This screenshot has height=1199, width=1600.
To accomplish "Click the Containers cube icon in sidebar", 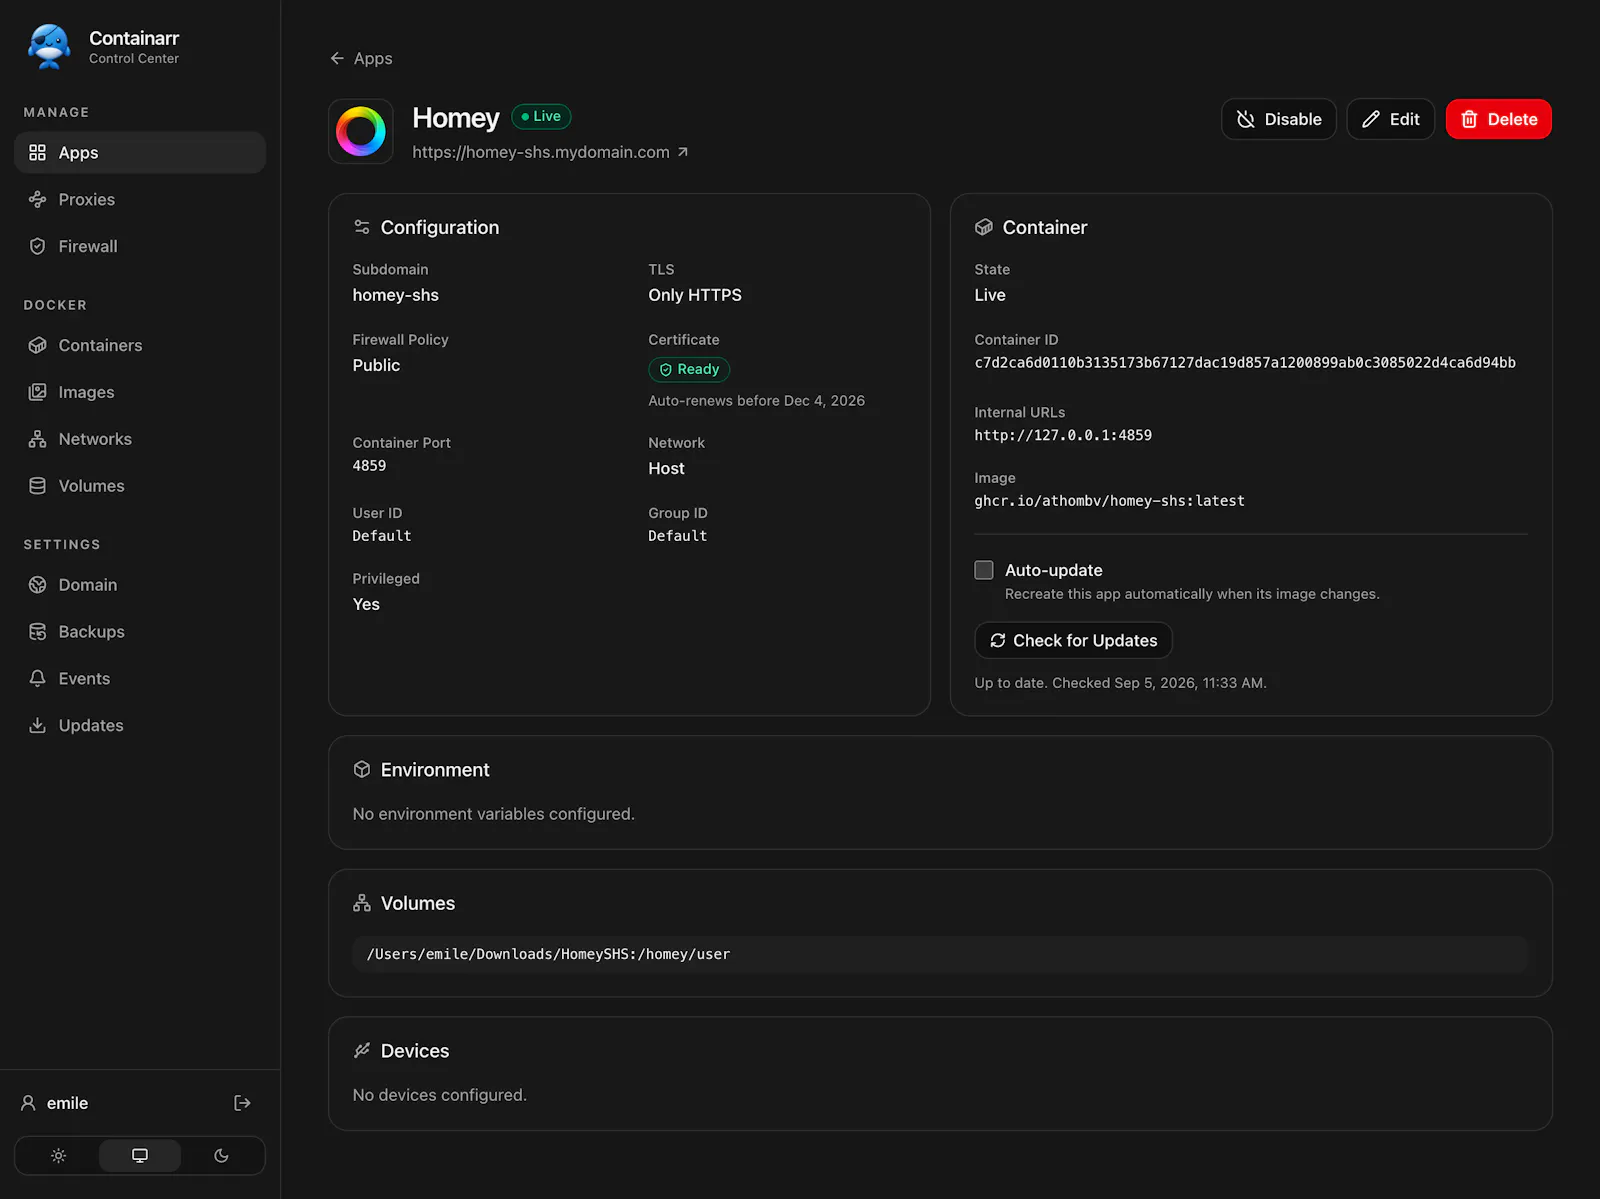I will pyautogui.click(x=37, y=345).
